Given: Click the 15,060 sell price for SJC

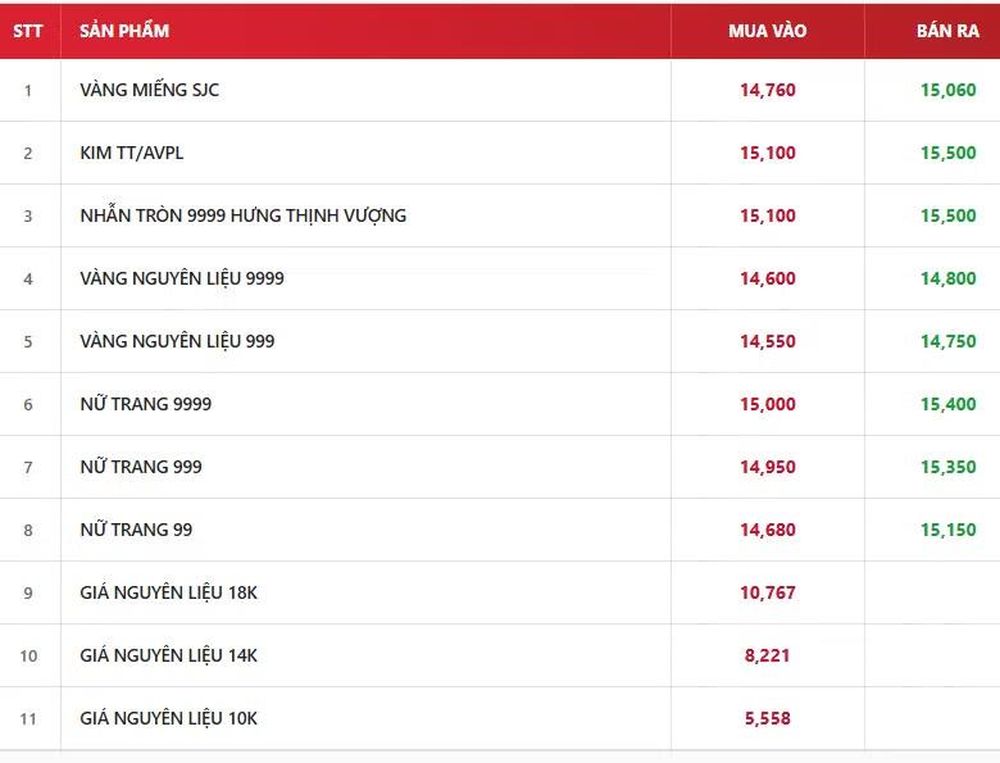Looking at the screenshot, I should point(948,90).
